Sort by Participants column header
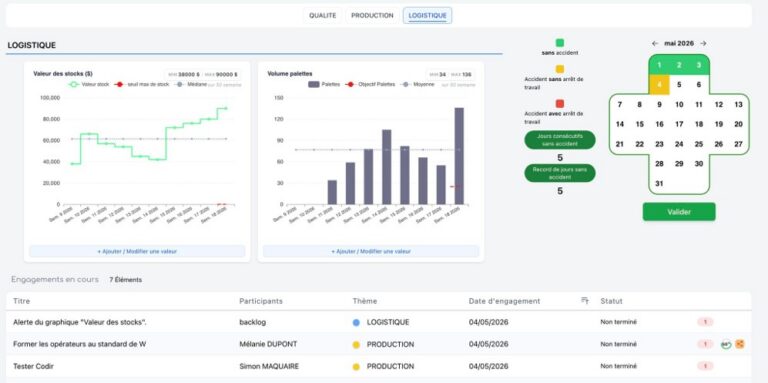768x383 pixels. click(x=261, y=301)
